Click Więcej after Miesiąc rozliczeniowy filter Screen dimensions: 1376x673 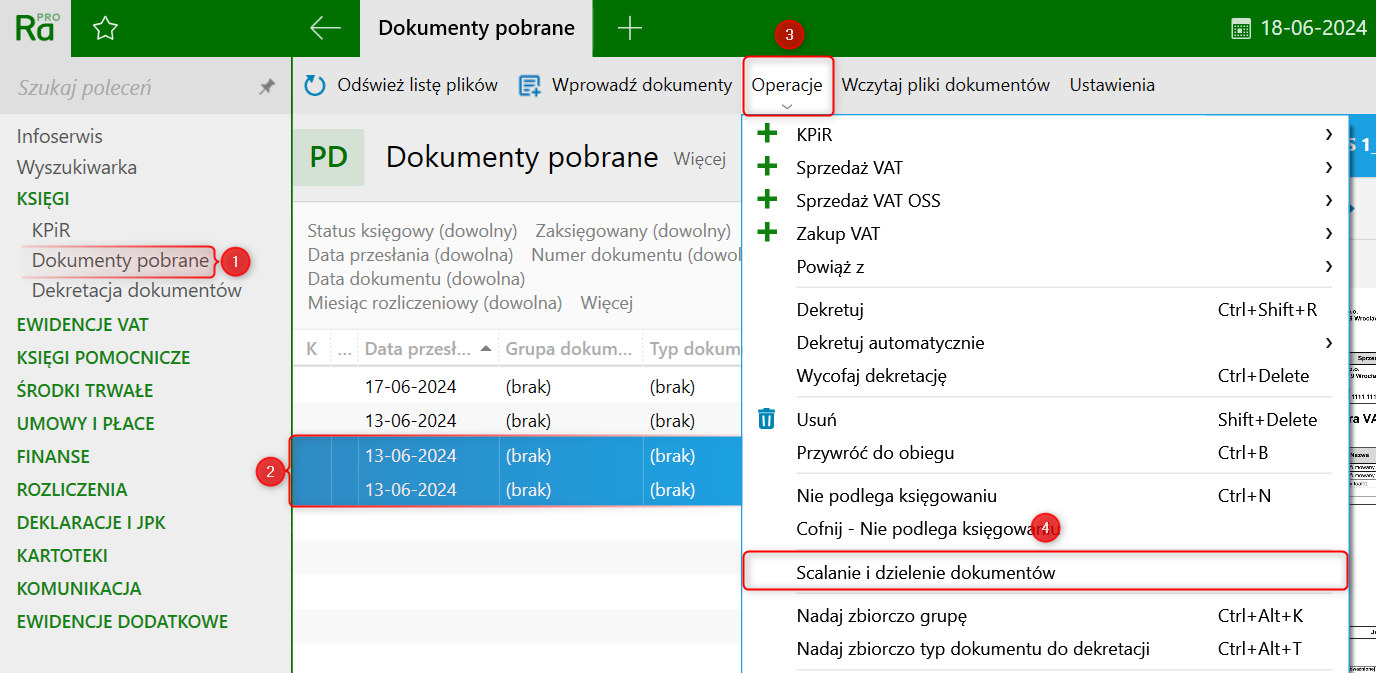point(607,303)
